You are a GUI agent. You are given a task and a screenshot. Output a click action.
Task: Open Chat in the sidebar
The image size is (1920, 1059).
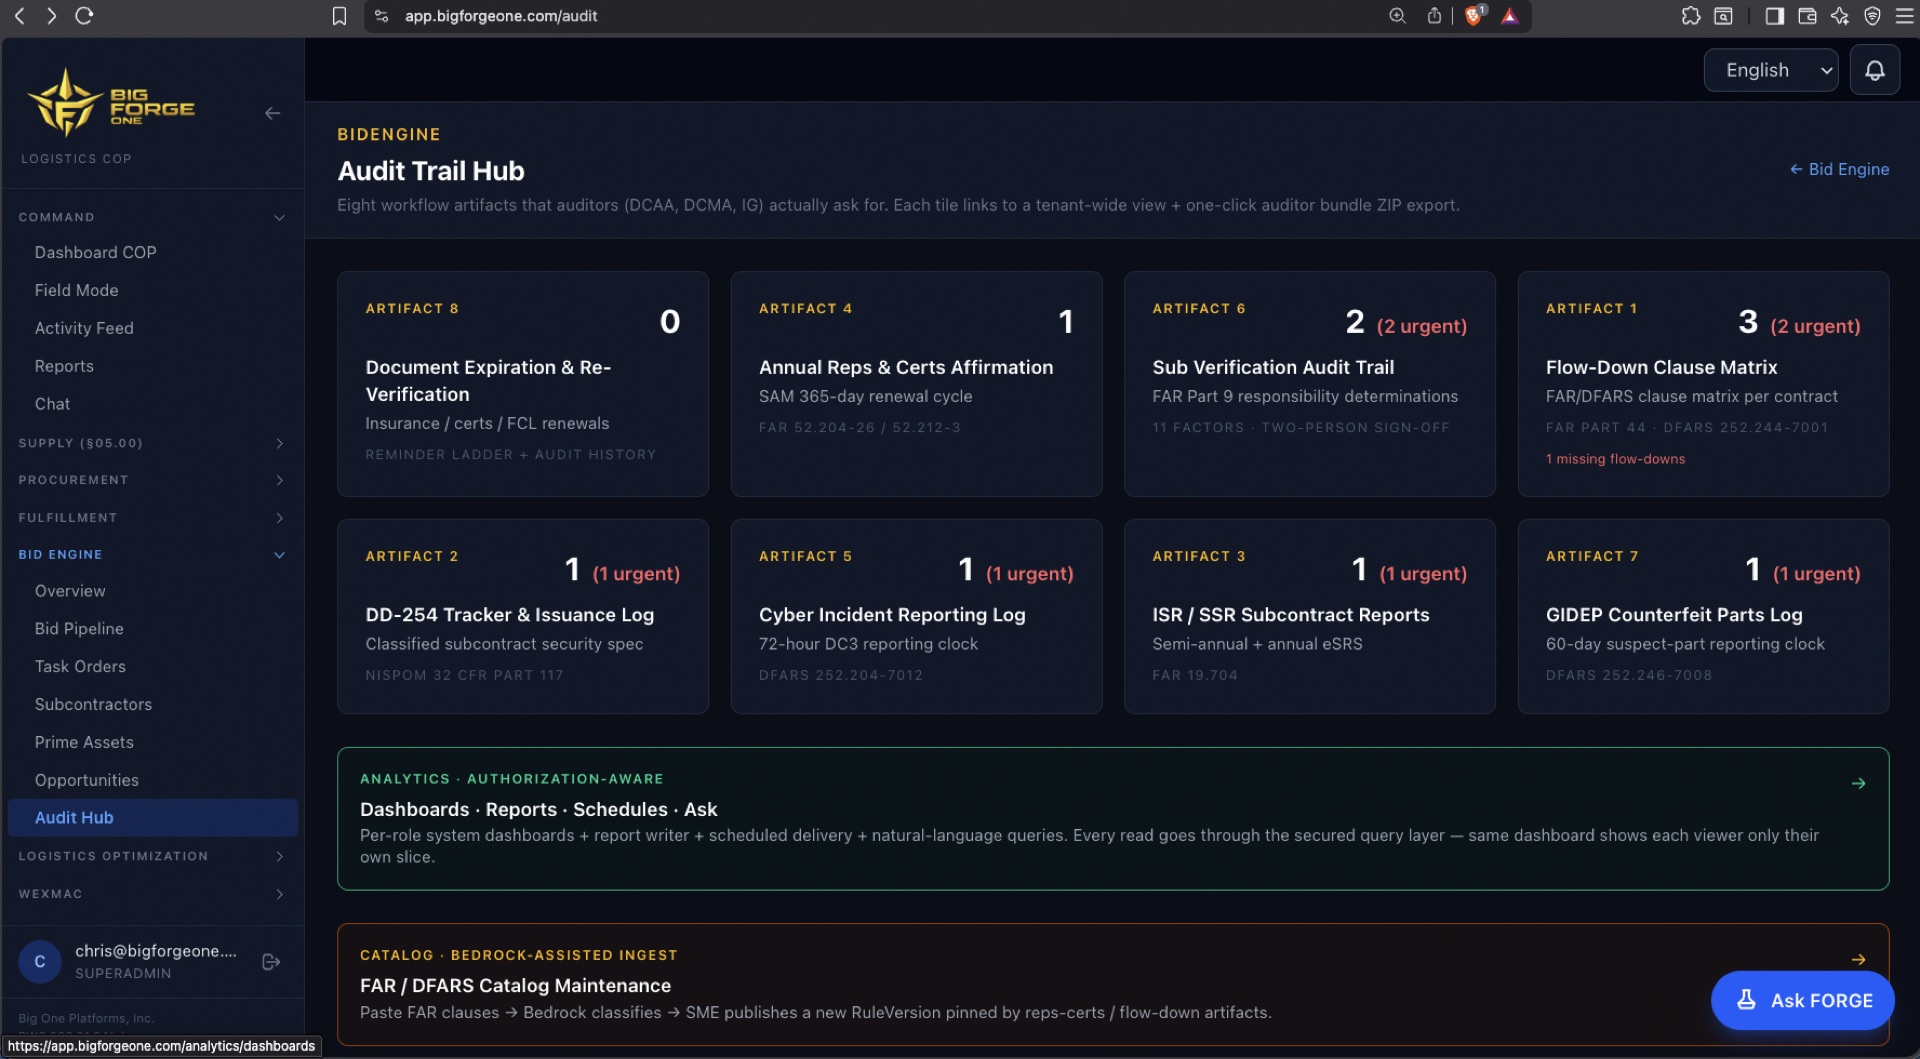click(153, 404)
